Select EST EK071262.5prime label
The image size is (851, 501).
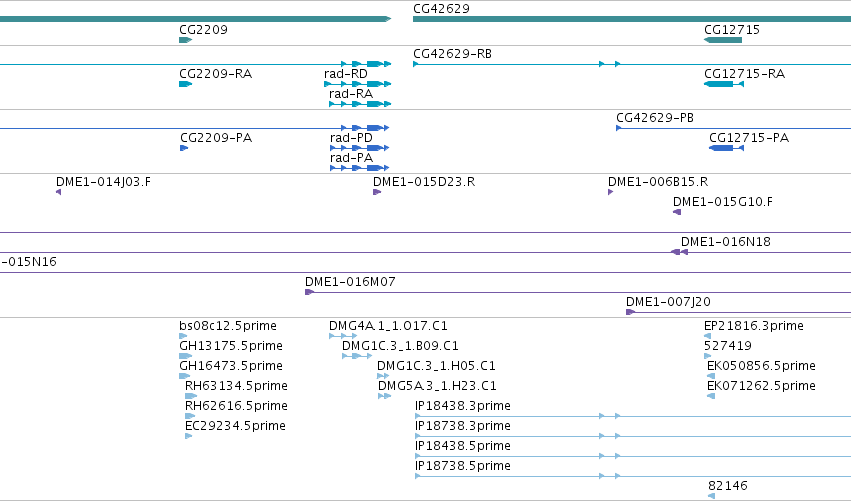click(761, 386)
